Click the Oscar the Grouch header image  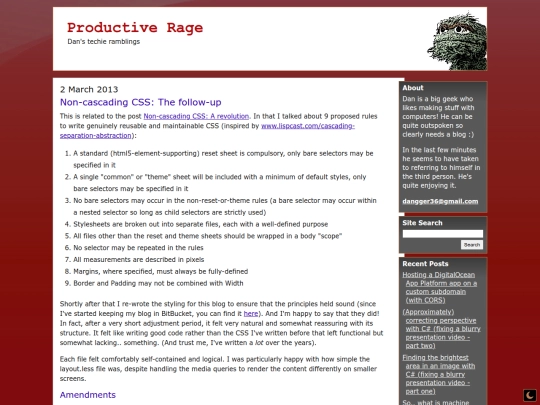click(457, 41)
